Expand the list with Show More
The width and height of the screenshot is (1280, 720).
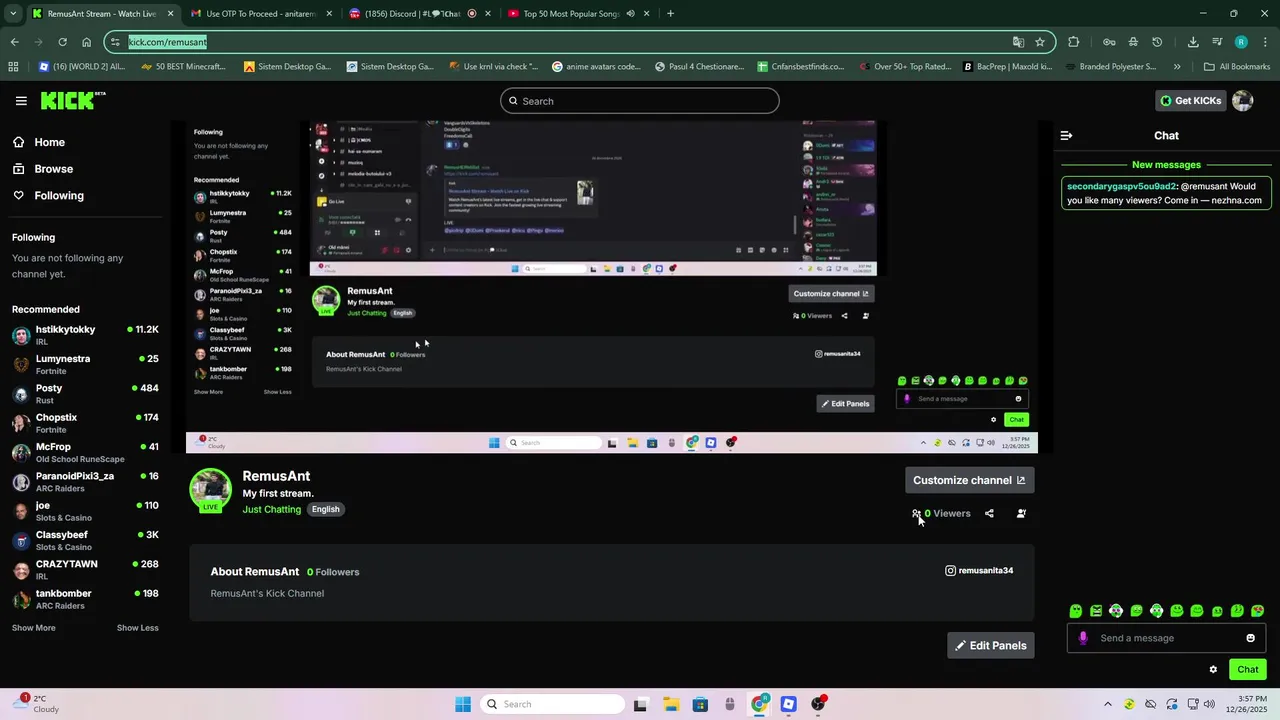[34, 628]
